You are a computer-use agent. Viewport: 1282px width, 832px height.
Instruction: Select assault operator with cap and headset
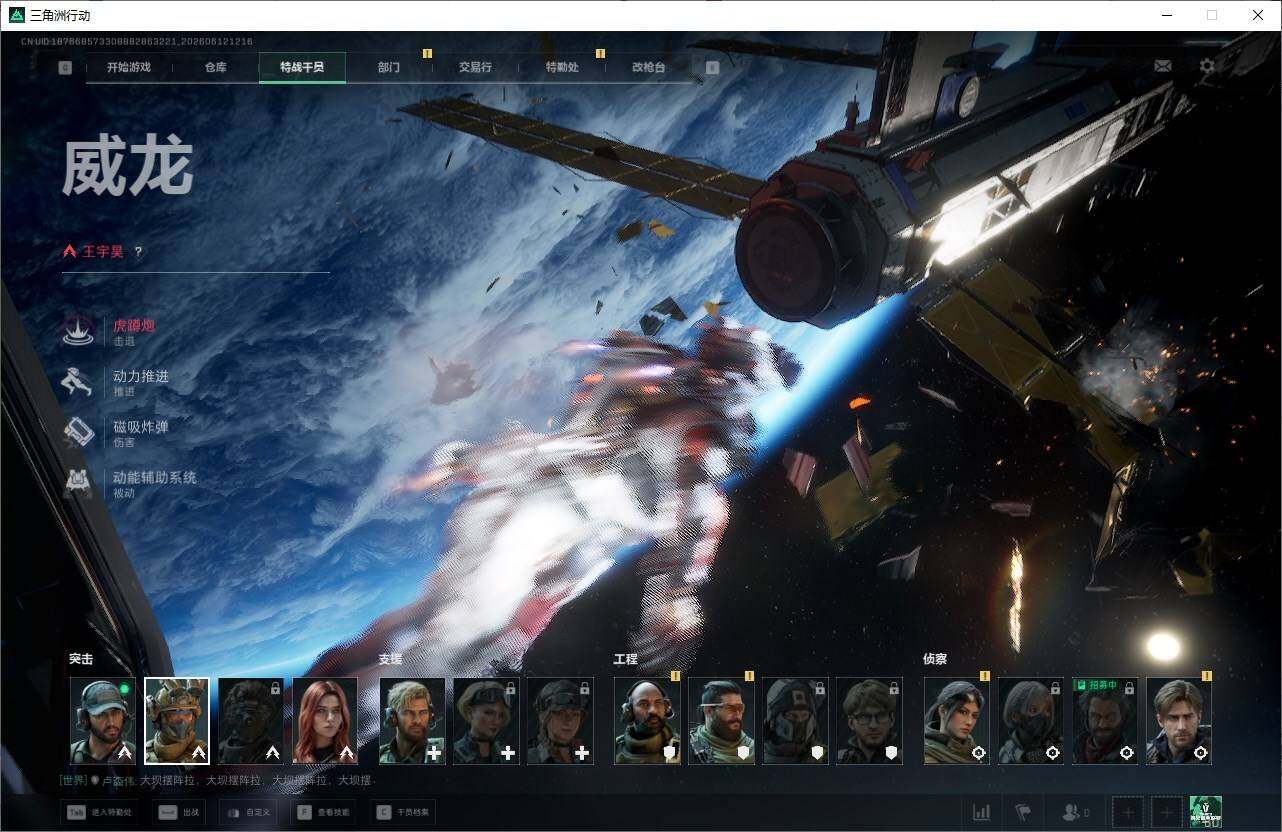103,721
